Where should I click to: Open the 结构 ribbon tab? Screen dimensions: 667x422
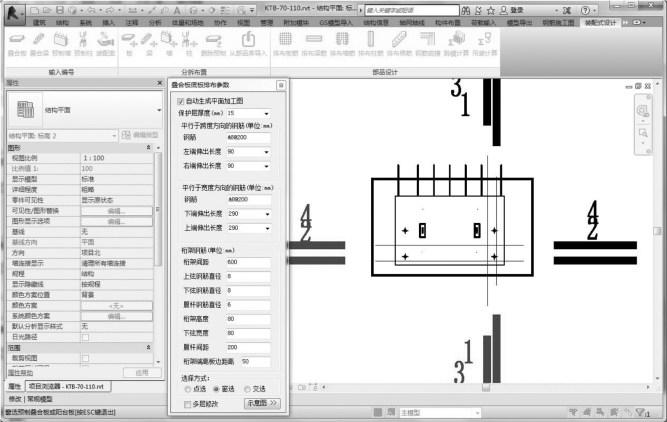pos(62,23)
